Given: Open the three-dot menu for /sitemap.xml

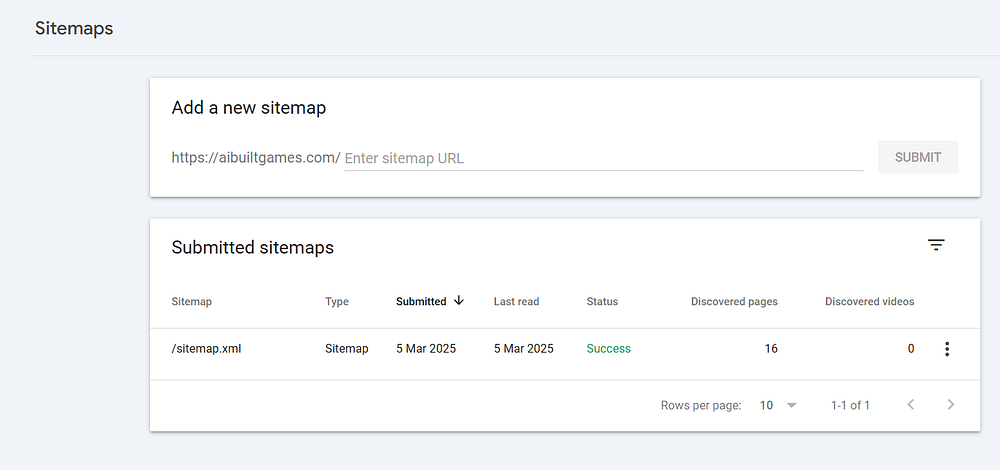Looking at the screenshot, I should [x=947, y=349].
